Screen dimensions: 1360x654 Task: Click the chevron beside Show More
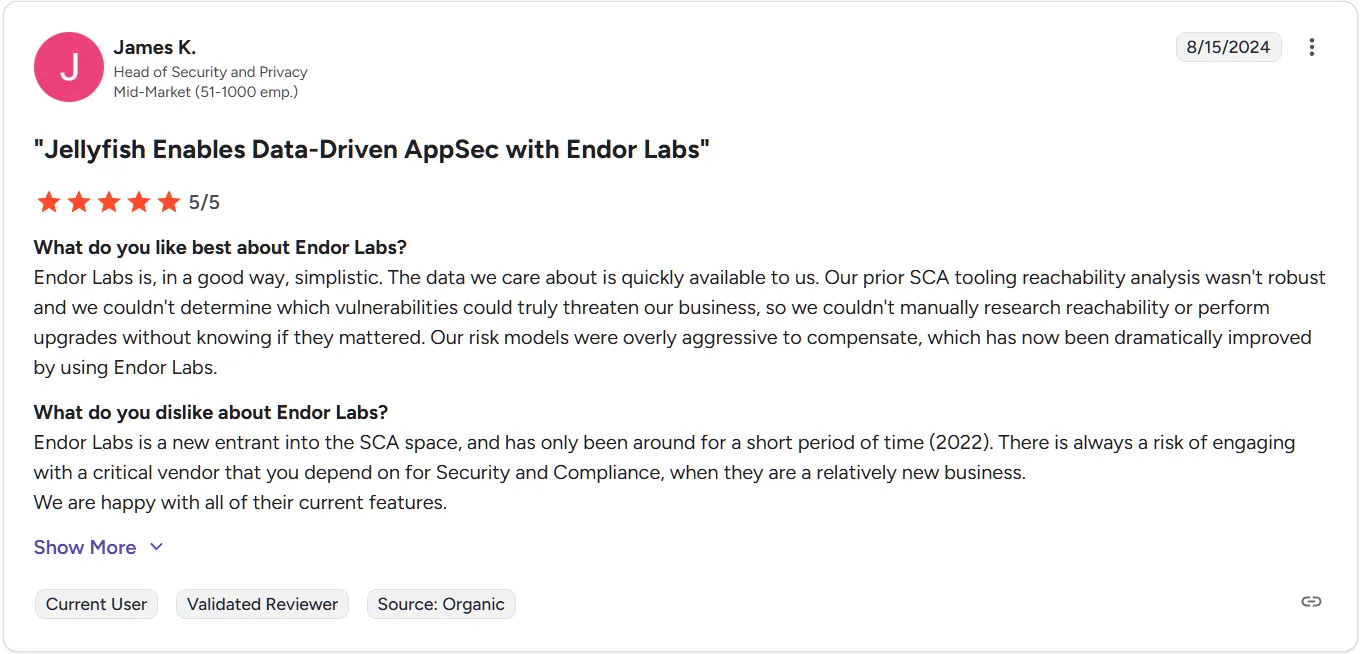pos(155,547)
